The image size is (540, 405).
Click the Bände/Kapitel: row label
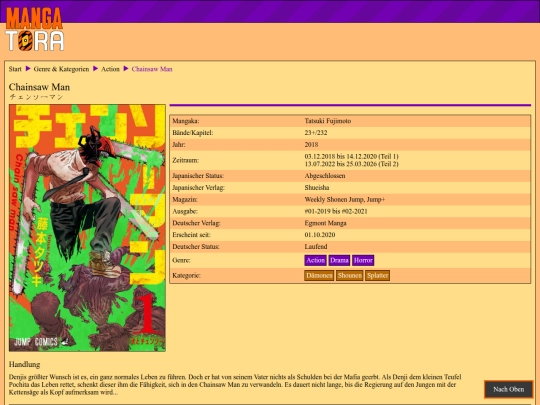tap(193, 133)
